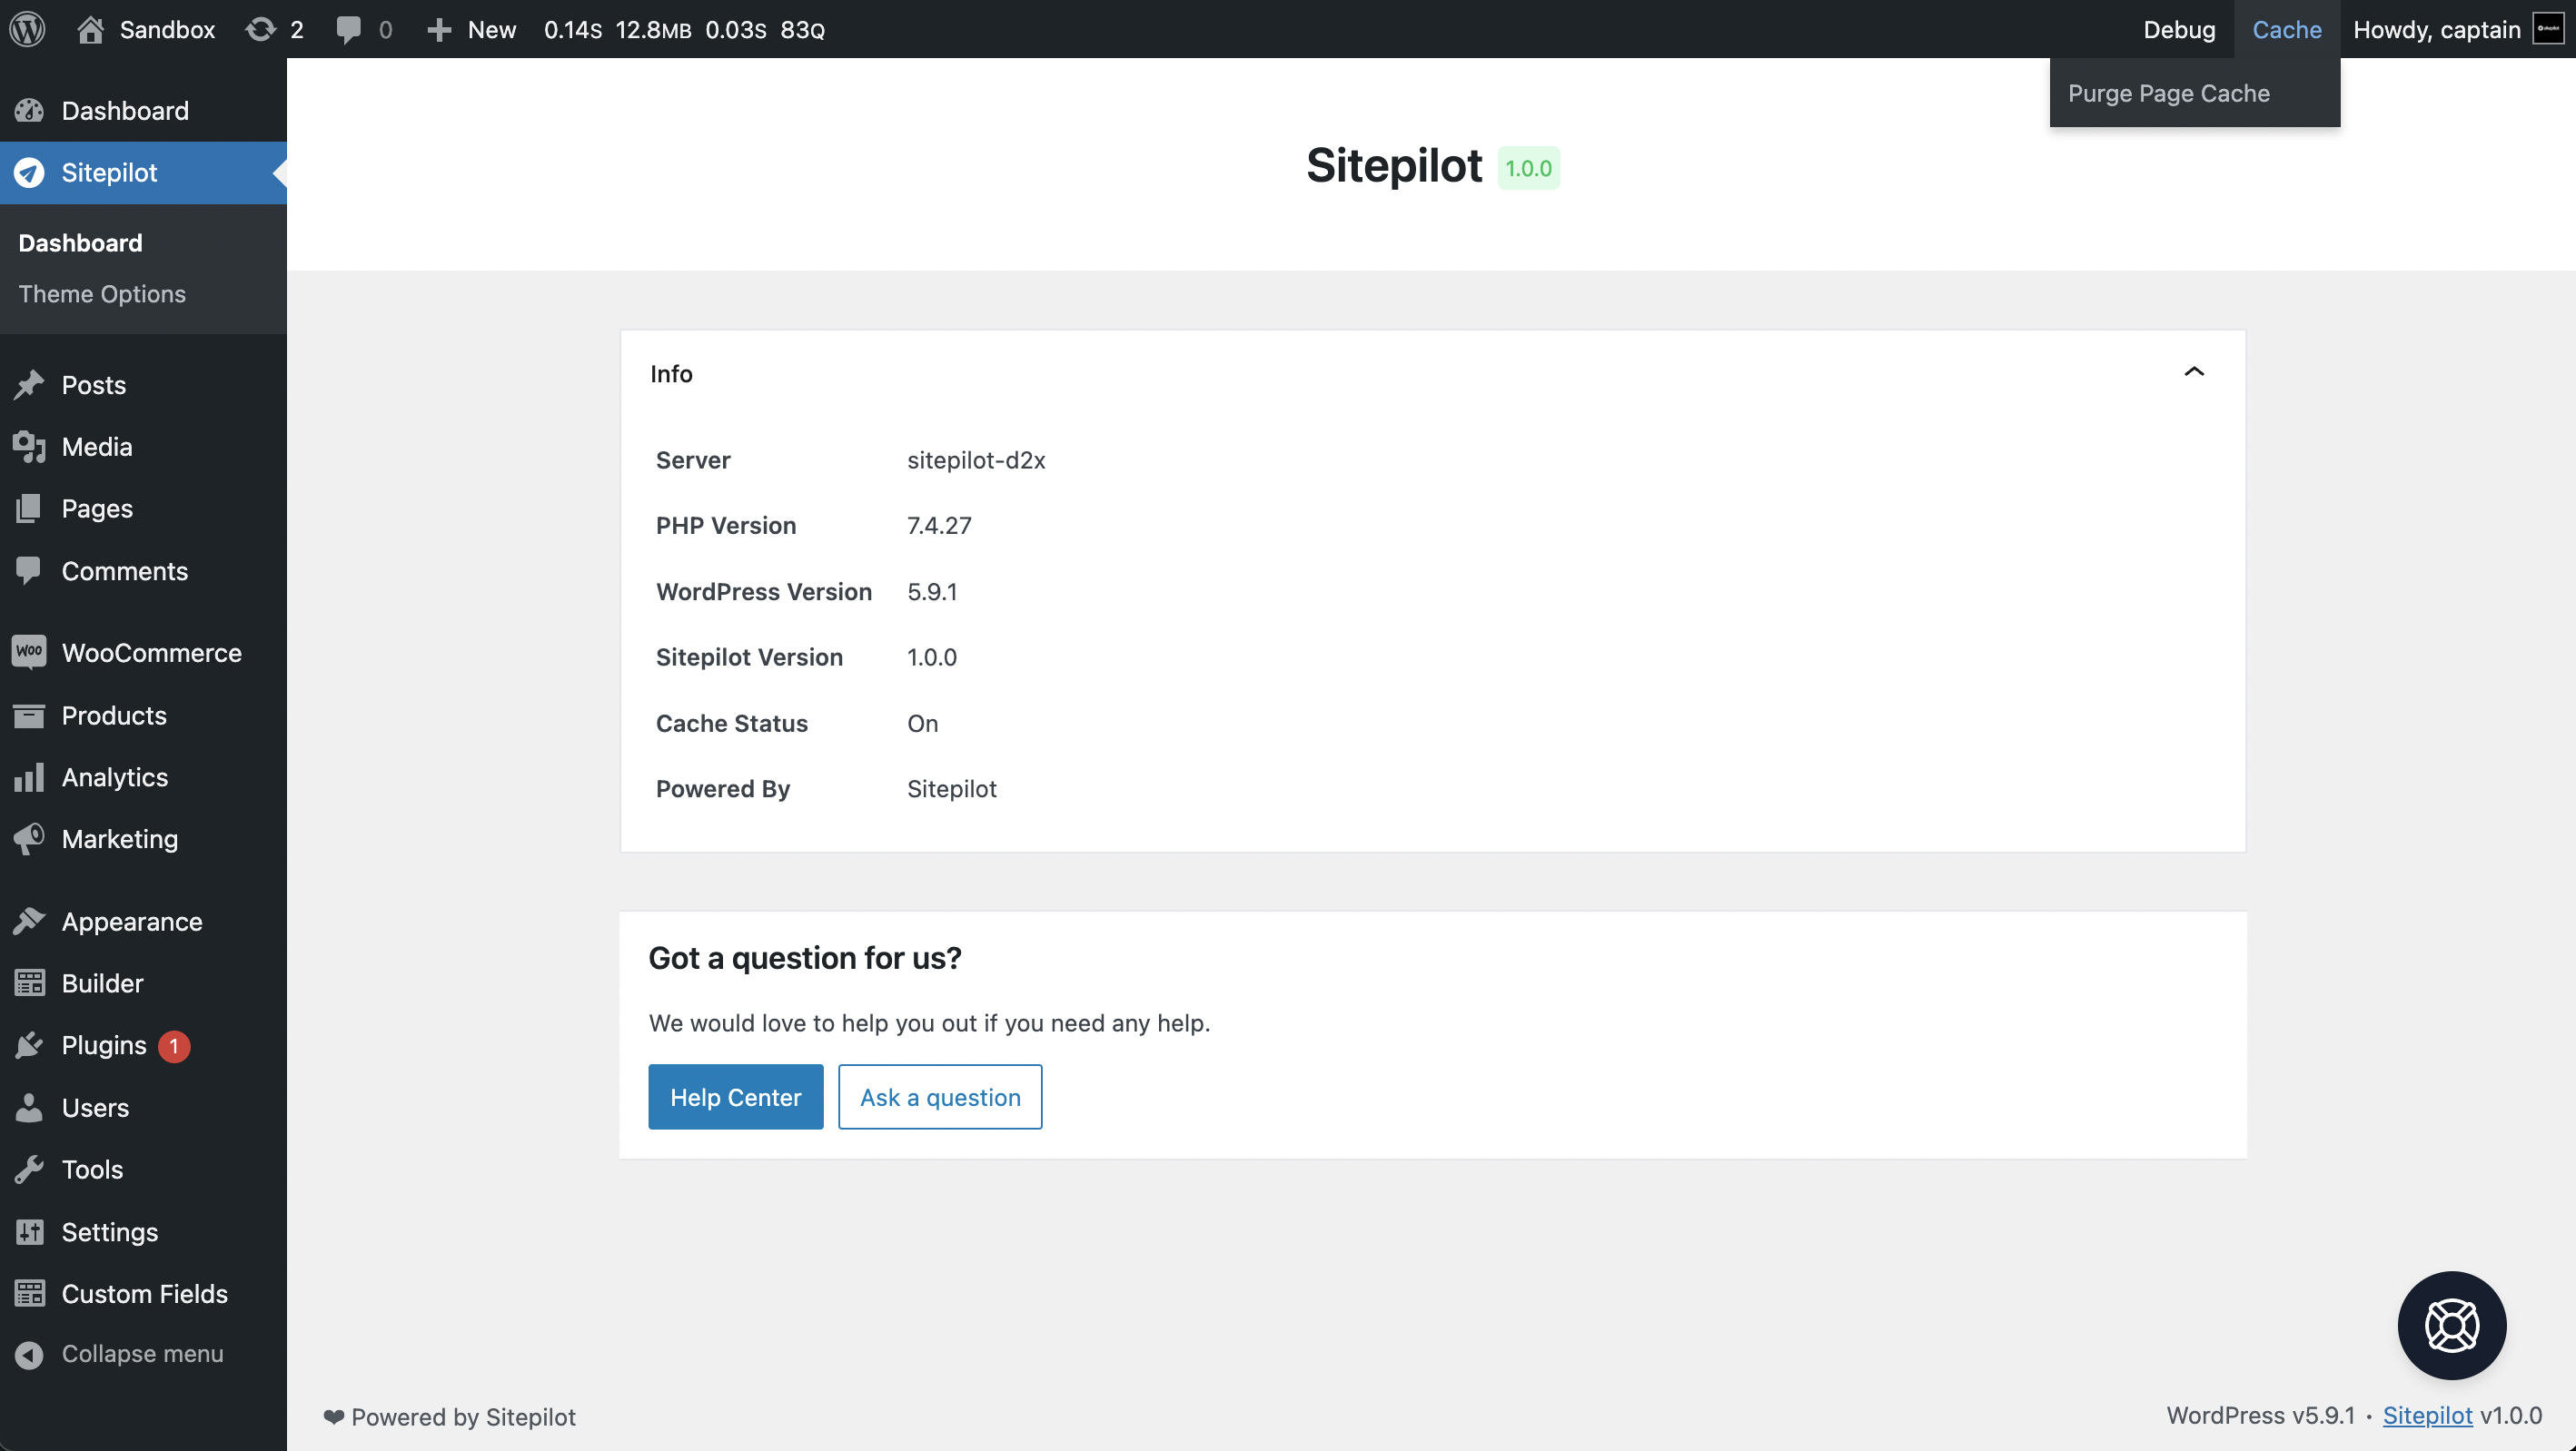Click the query monitor performance stats

point(684,30)
